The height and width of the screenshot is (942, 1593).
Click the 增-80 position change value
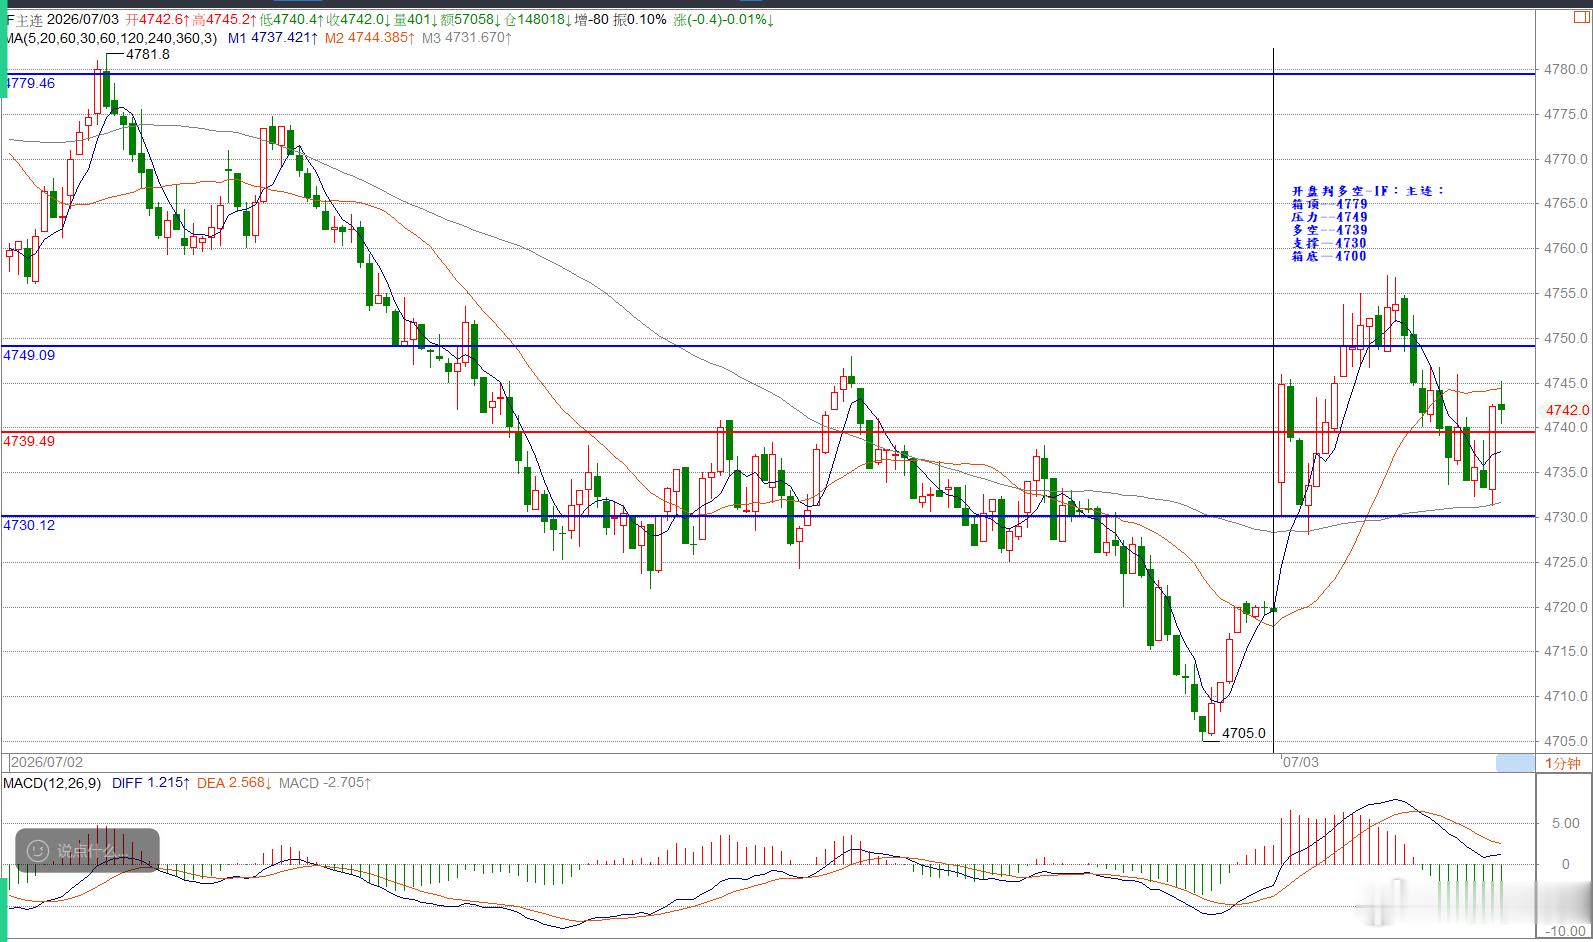pos(592,19)
